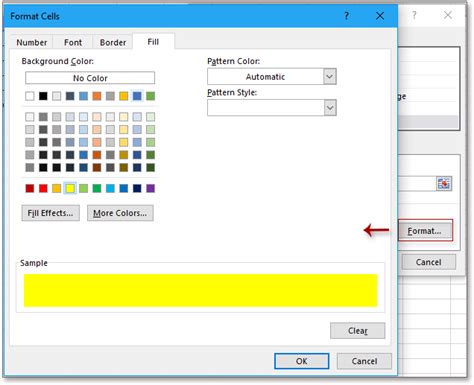
Task: Click help icon of the background dialog
Action: click(x=414, y=15)
